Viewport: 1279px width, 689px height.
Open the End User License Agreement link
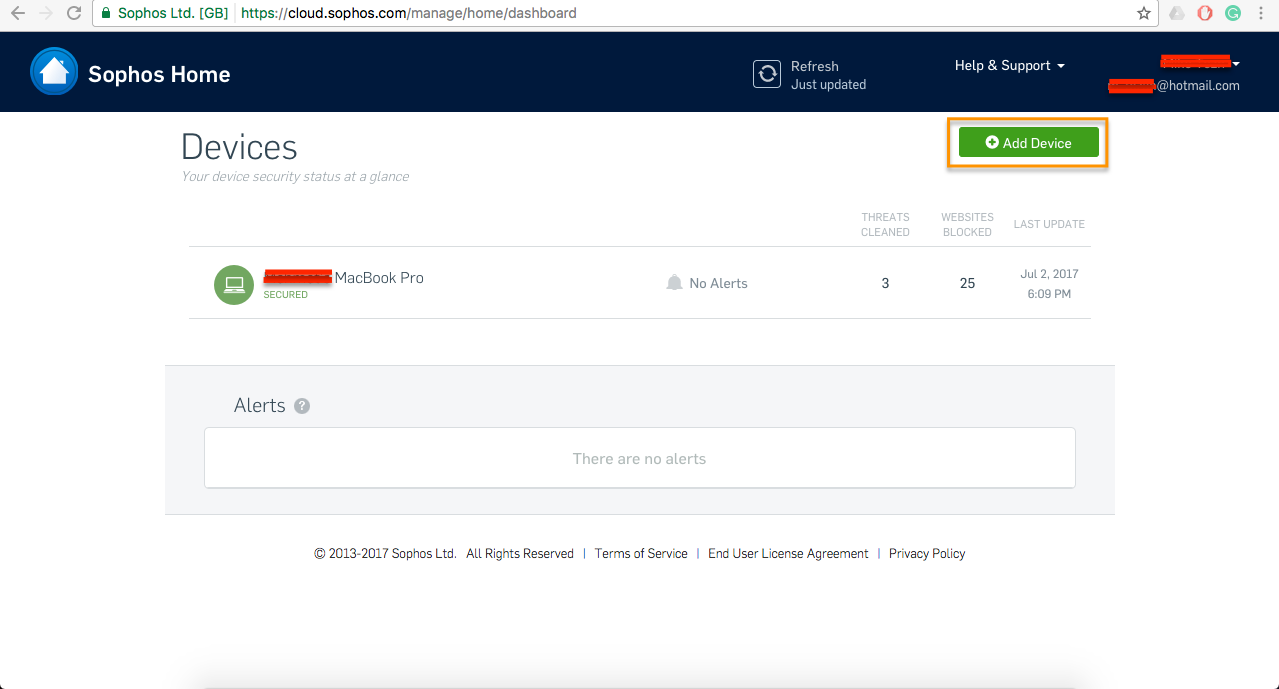pyautogui.click(x=788, y=554)
